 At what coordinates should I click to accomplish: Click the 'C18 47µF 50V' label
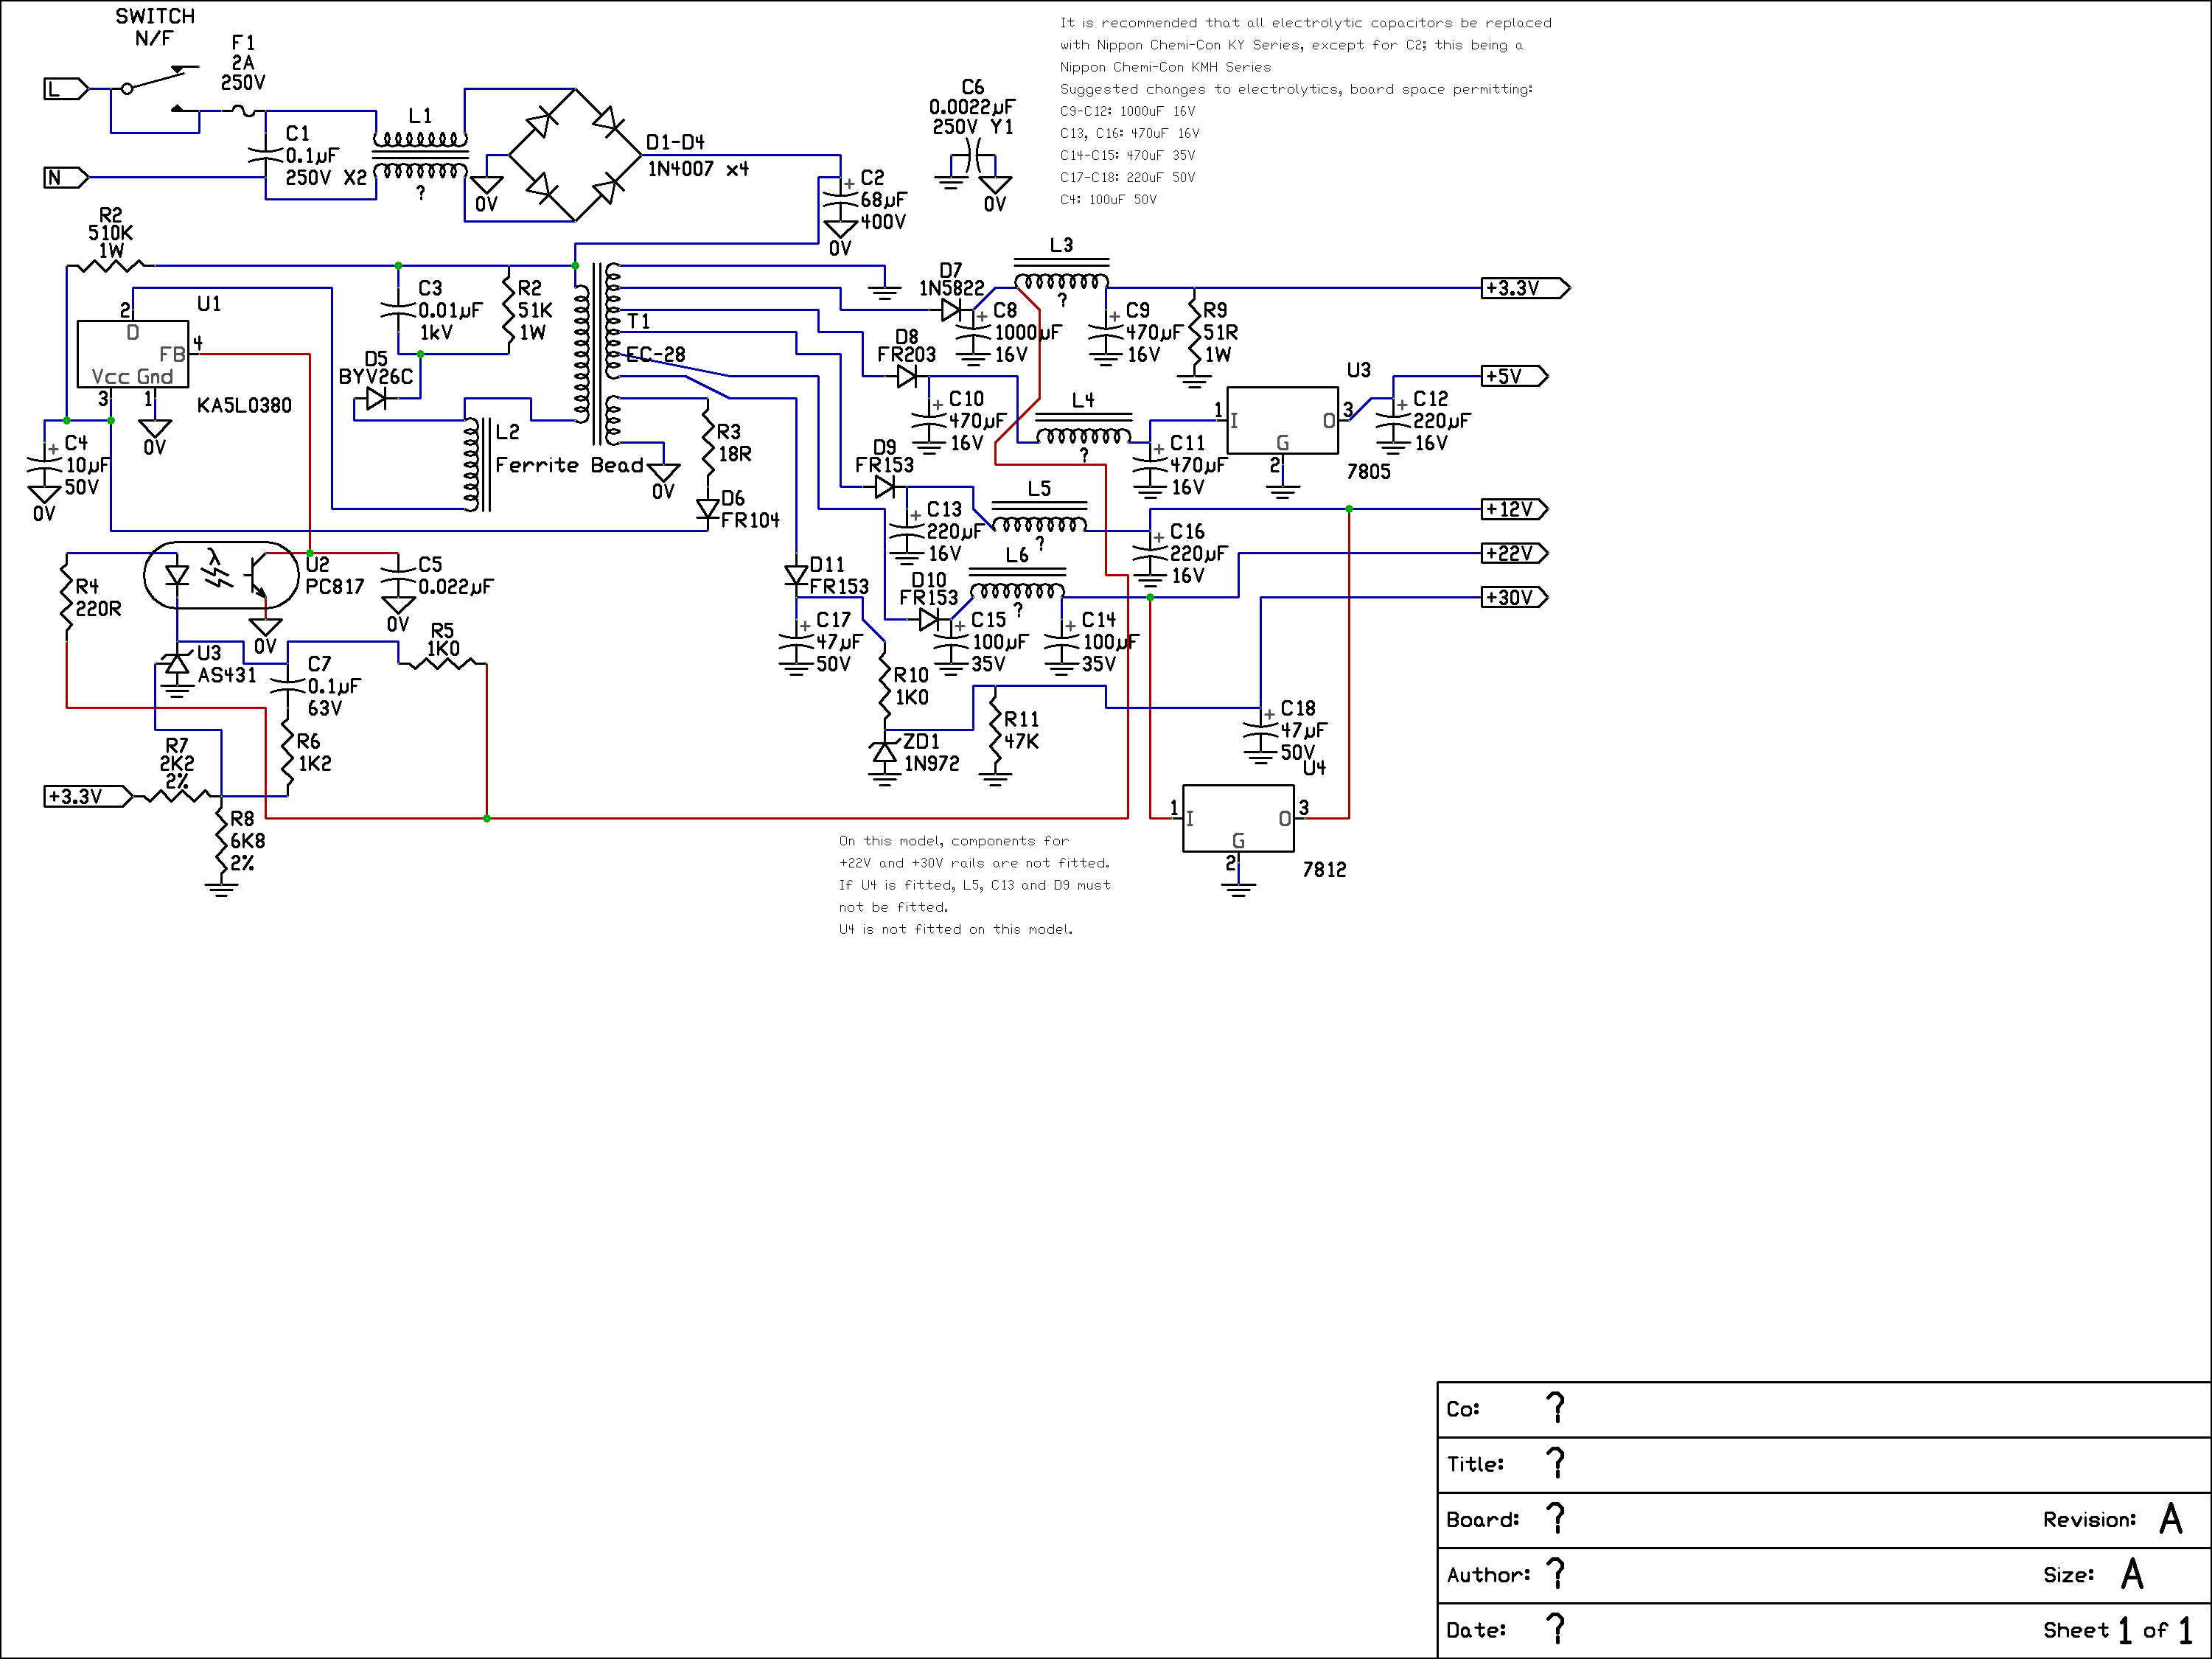(x=1303, y=730)
